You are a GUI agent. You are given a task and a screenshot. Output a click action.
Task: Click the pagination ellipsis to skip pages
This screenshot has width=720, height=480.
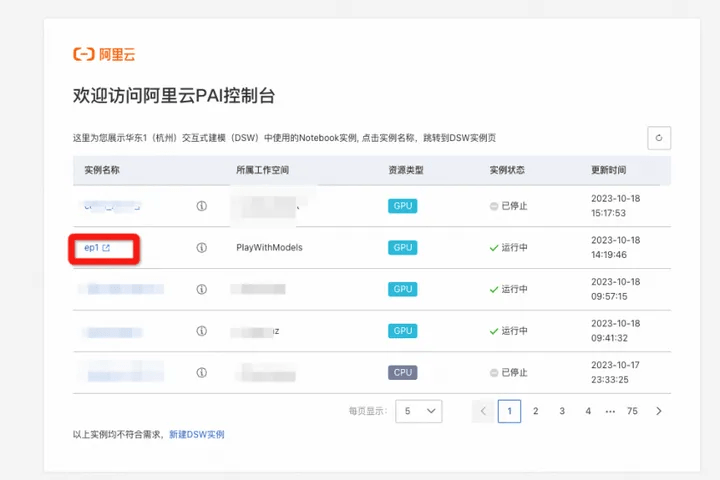tap(610, 412)
